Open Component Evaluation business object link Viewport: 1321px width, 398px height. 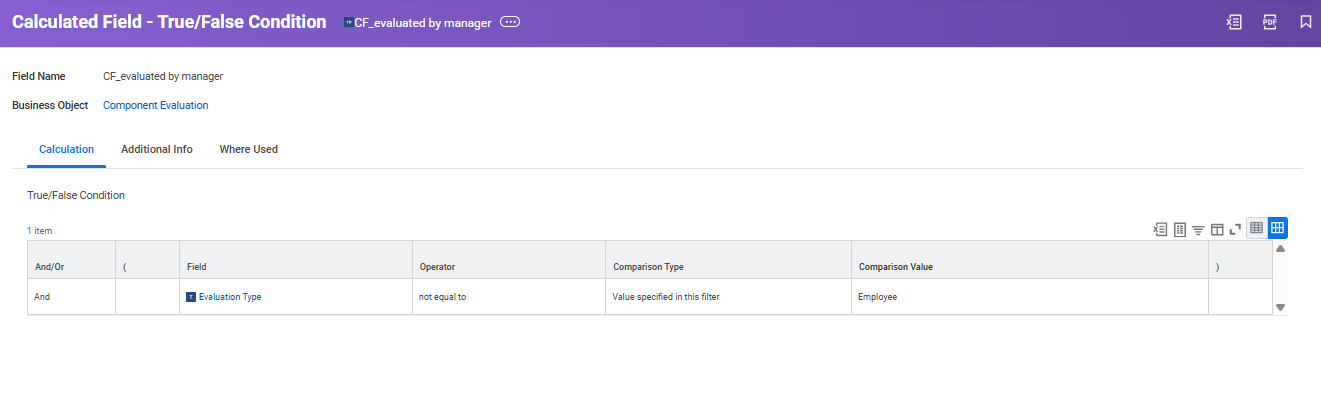point(156,105)
